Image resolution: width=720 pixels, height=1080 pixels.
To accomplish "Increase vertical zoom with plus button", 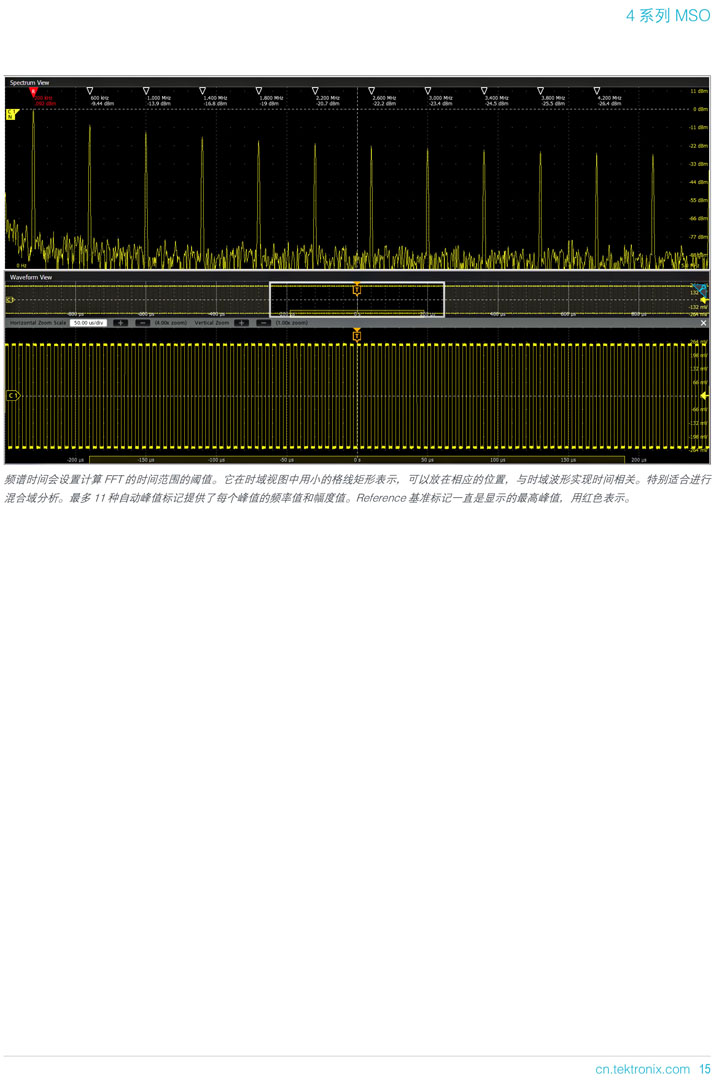I will coord(241,322).
